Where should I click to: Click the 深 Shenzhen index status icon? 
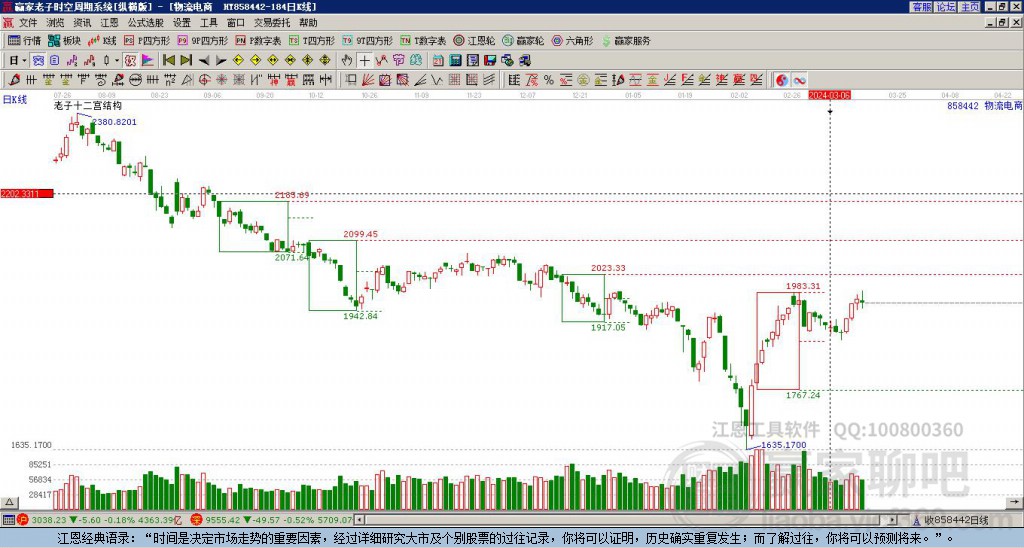196,520
